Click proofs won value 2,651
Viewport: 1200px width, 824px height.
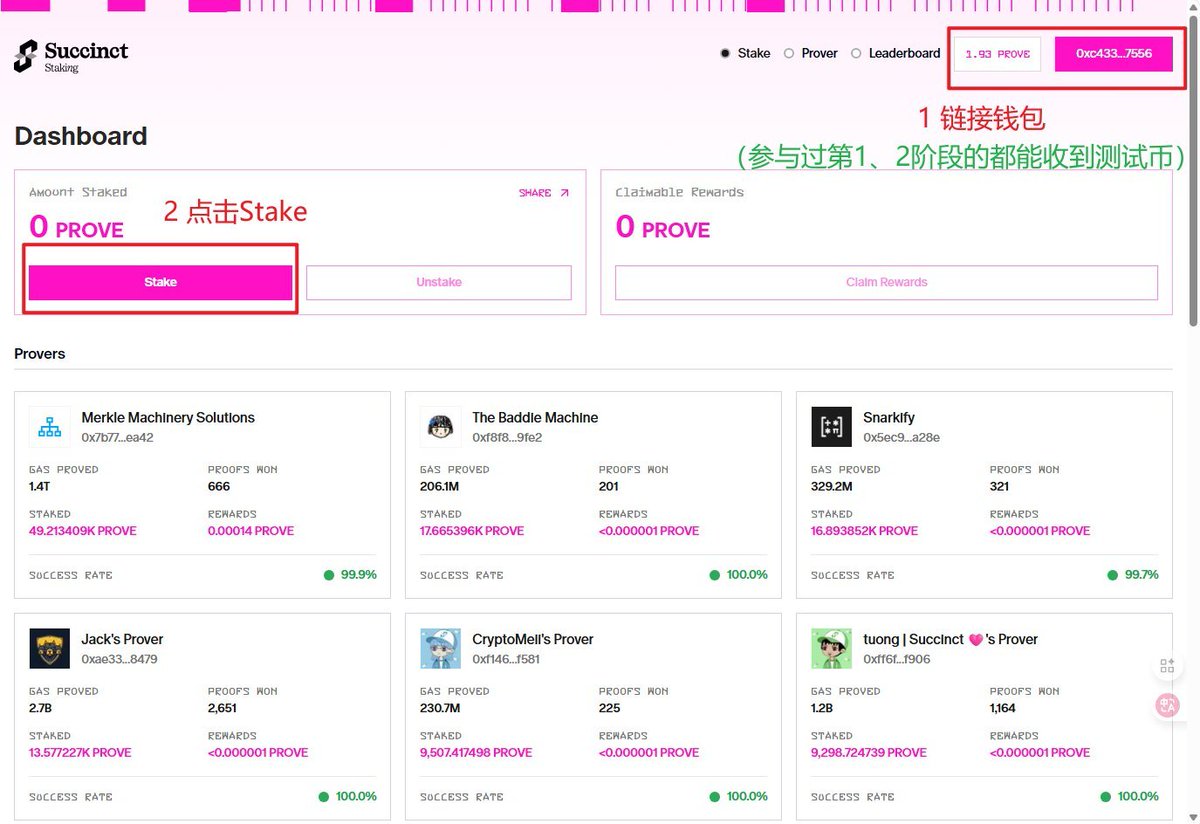pyautogui.click(x=224, y=709)
